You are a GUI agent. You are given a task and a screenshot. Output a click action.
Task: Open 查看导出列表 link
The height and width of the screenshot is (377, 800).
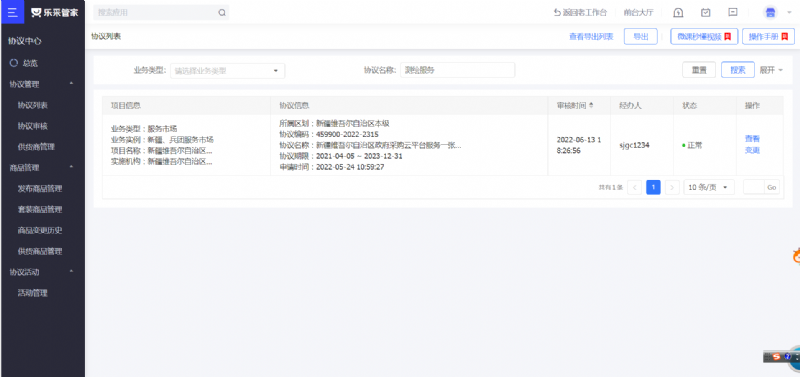point(591,37)
